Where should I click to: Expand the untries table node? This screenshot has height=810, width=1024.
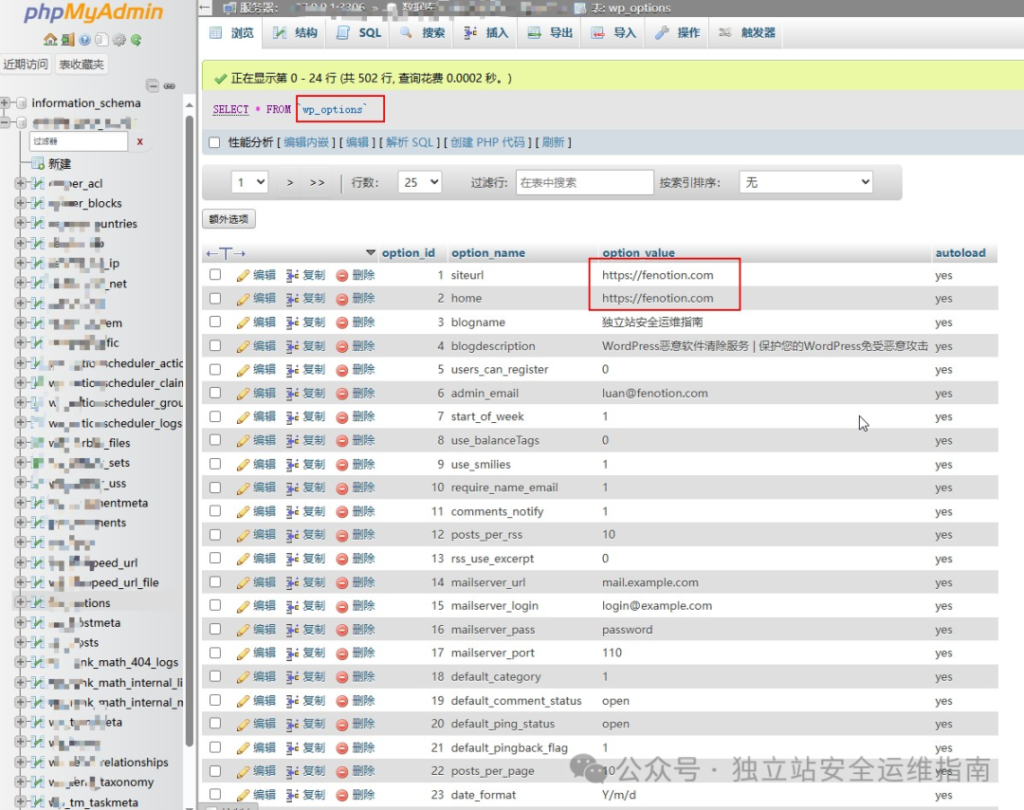(x=20, y=223)
